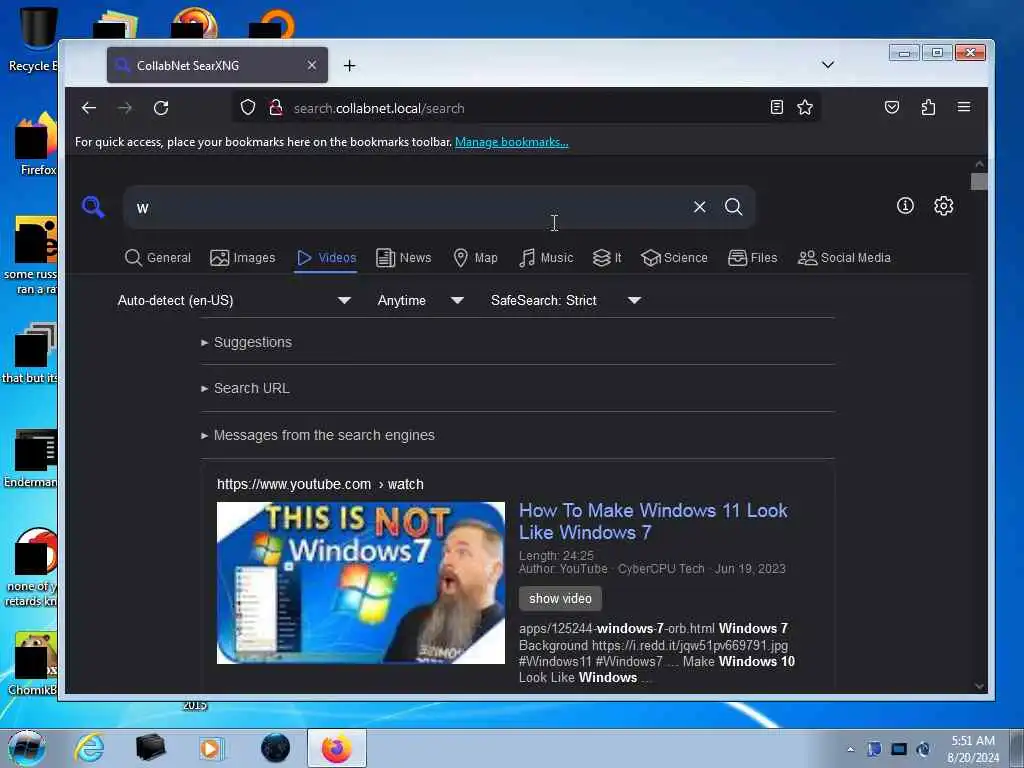Open SearXNG preferences gear icon
The width and height of the screenshot is (1024, 768).
coord(943,206)
